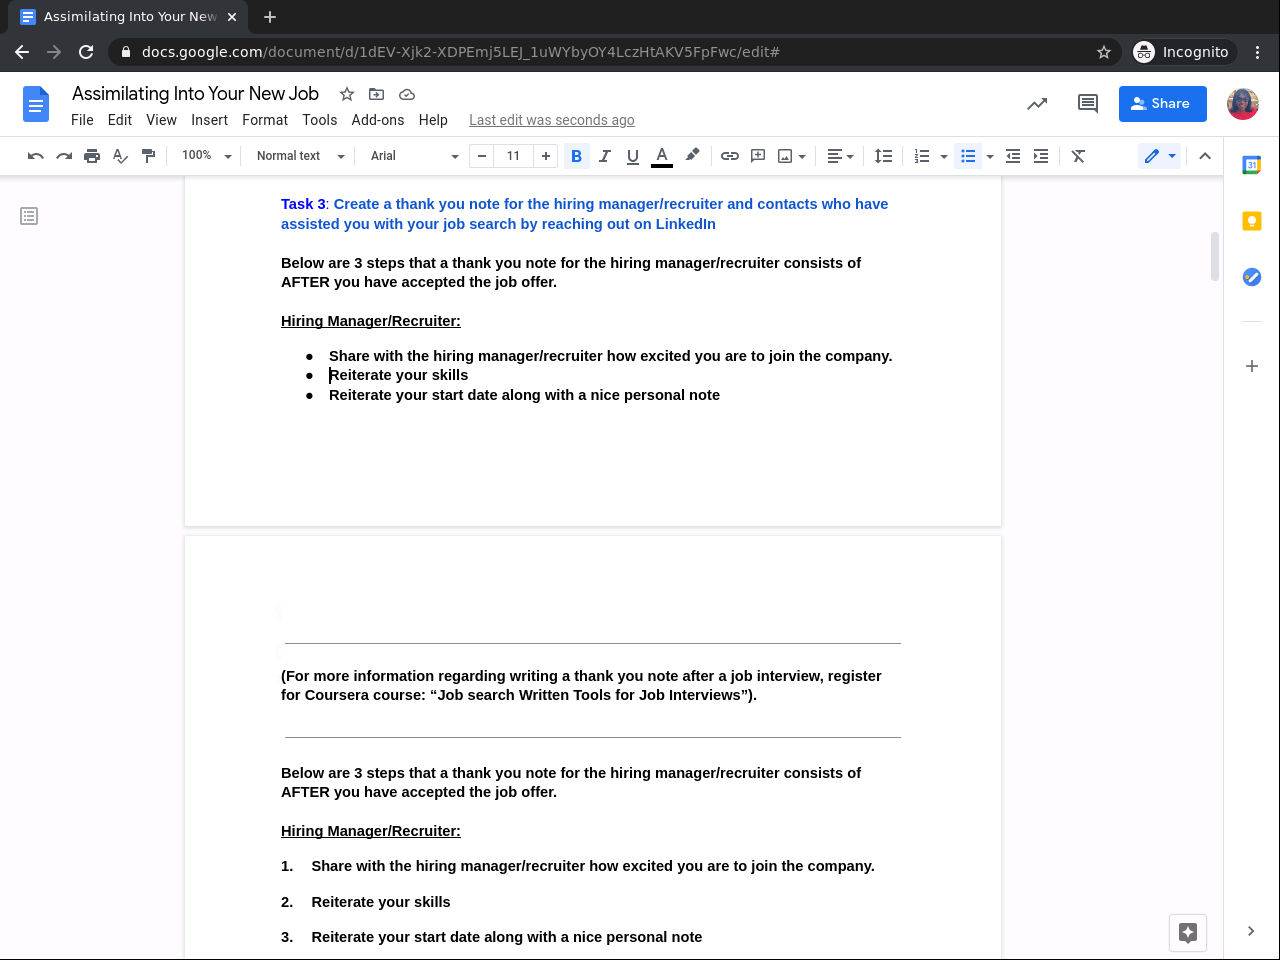Screen dimensions: 1280x960
Task: Open Google Calendar side panel
Action: pyautogui.click(x=1252, y=165)
